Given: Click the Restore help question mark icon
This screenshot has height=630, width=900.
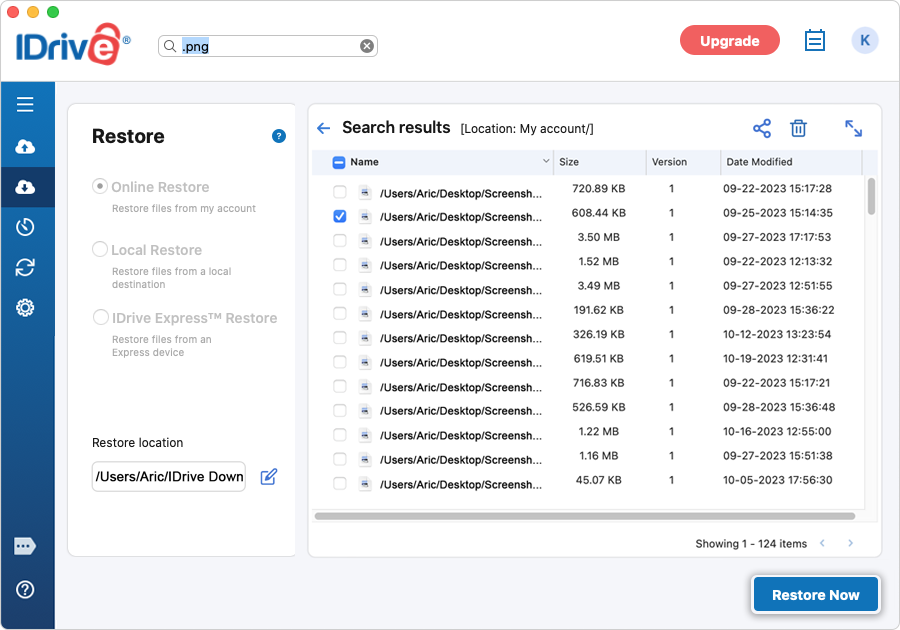Looking at the screenshot, I should pos(279,136).
